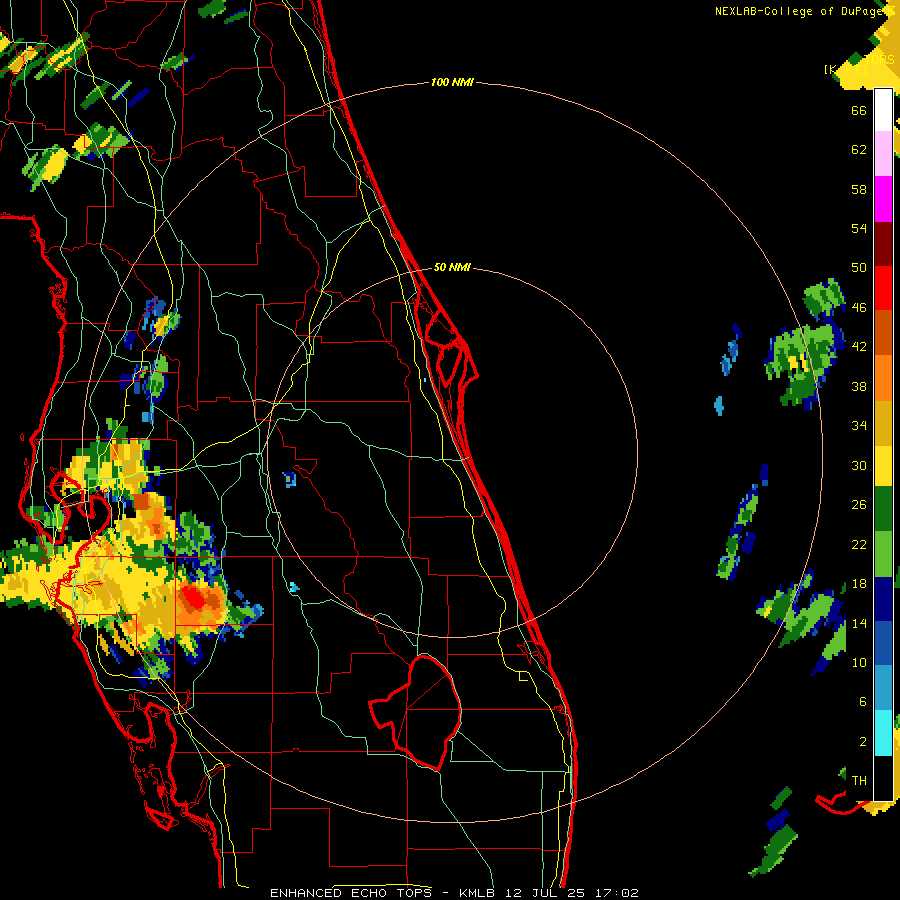Select the navy blue legend swatch
The height and width of the screenshot is (900, 900).
point(883,599)
